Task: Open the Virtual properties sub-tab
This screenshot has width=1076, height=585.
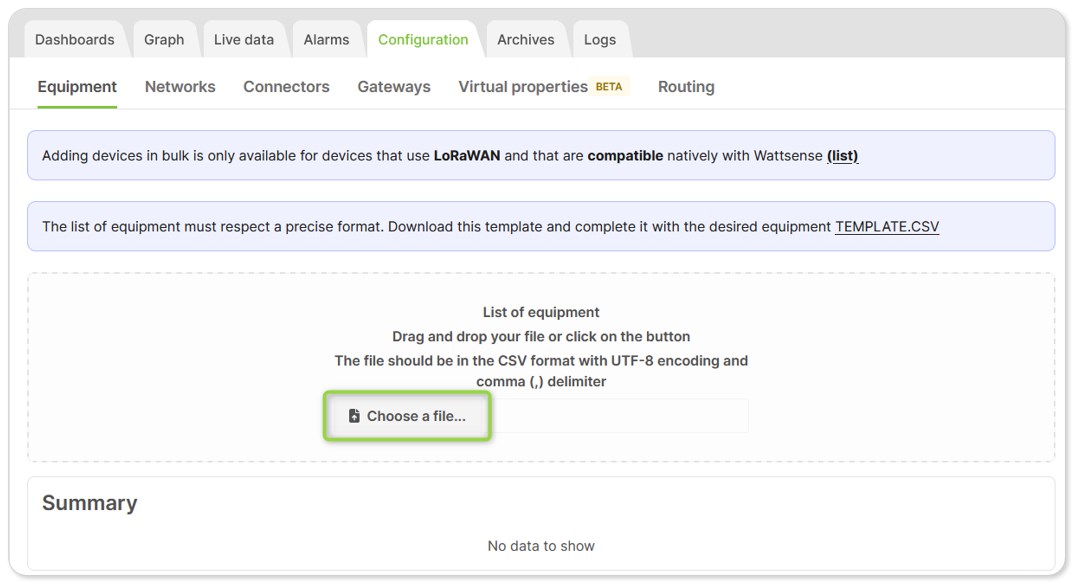Action: tap(523, 87)
